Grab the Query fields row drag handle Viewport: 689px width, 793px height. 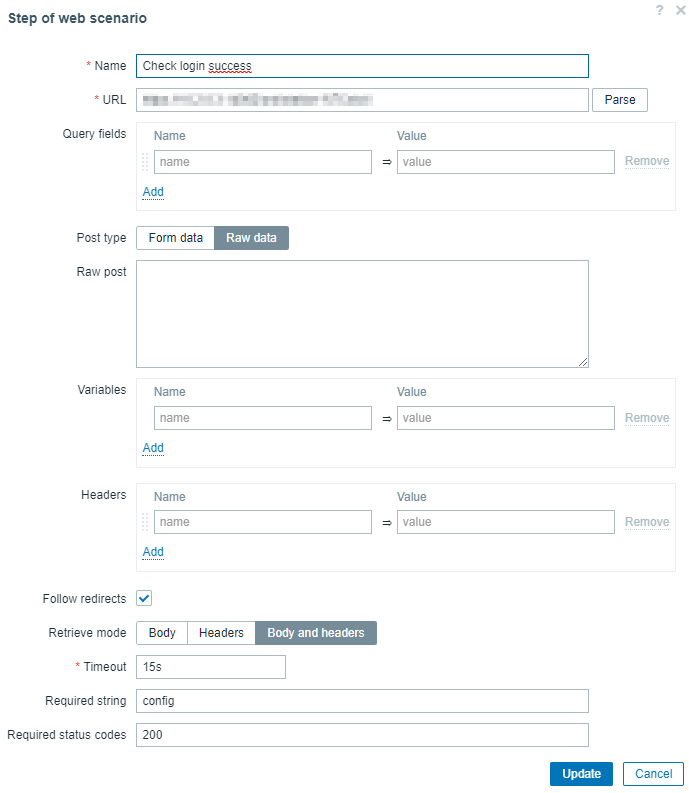(x=145, y=162)
